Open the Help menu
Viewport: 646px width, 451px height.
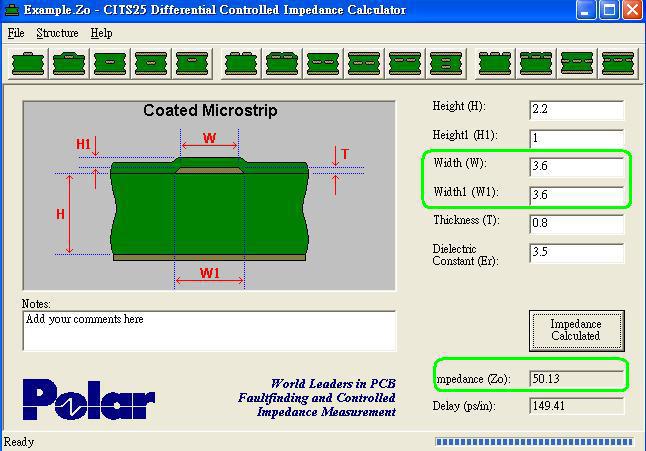(101, 33)
